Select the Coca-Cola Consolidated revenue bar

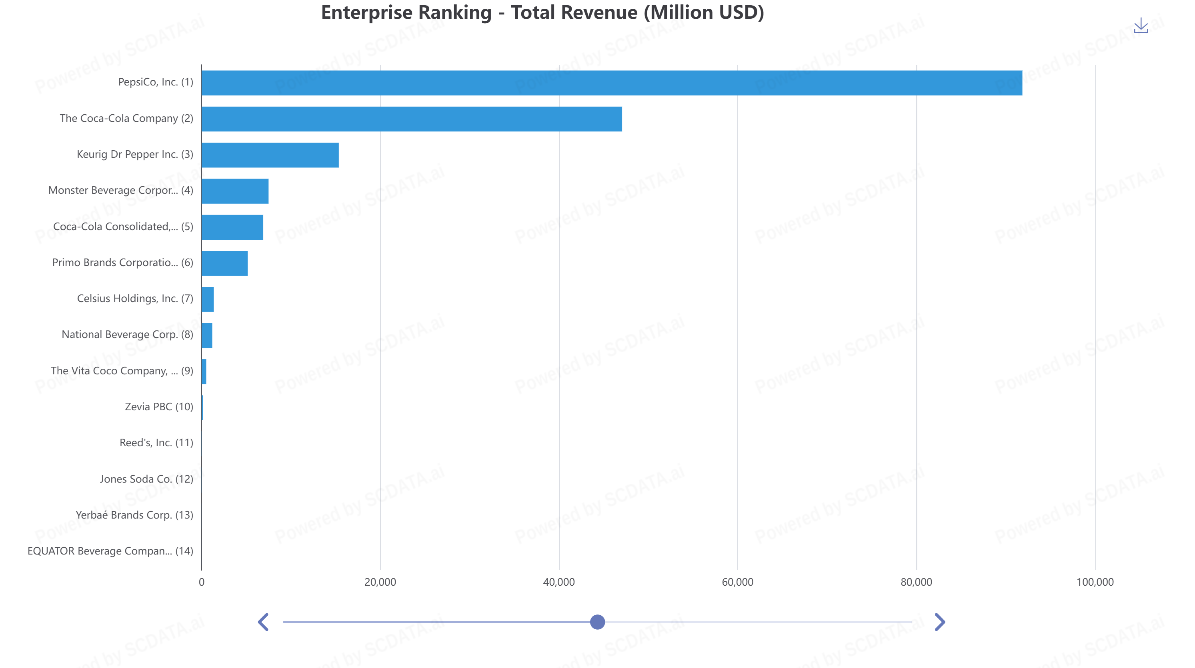point(232,227)
